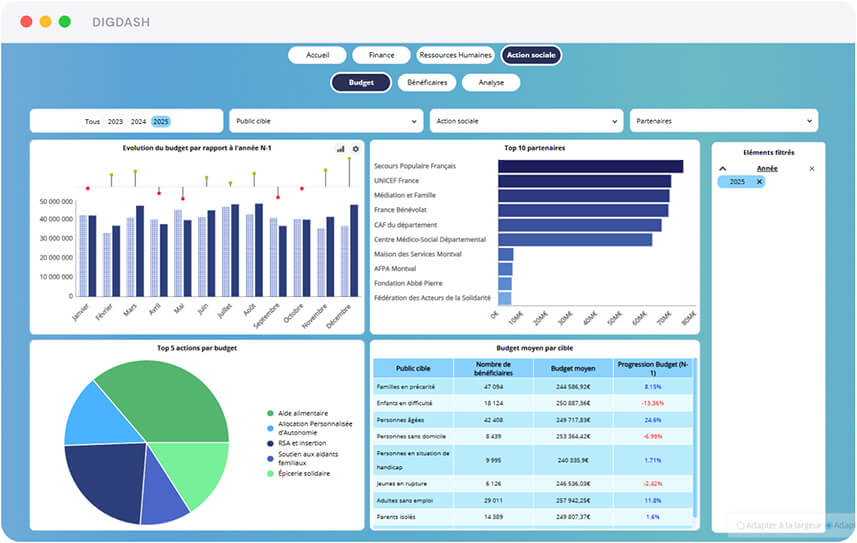Toggle the 2025 year filter
Screen dimensions: 857x543
[x=161, y=121]
